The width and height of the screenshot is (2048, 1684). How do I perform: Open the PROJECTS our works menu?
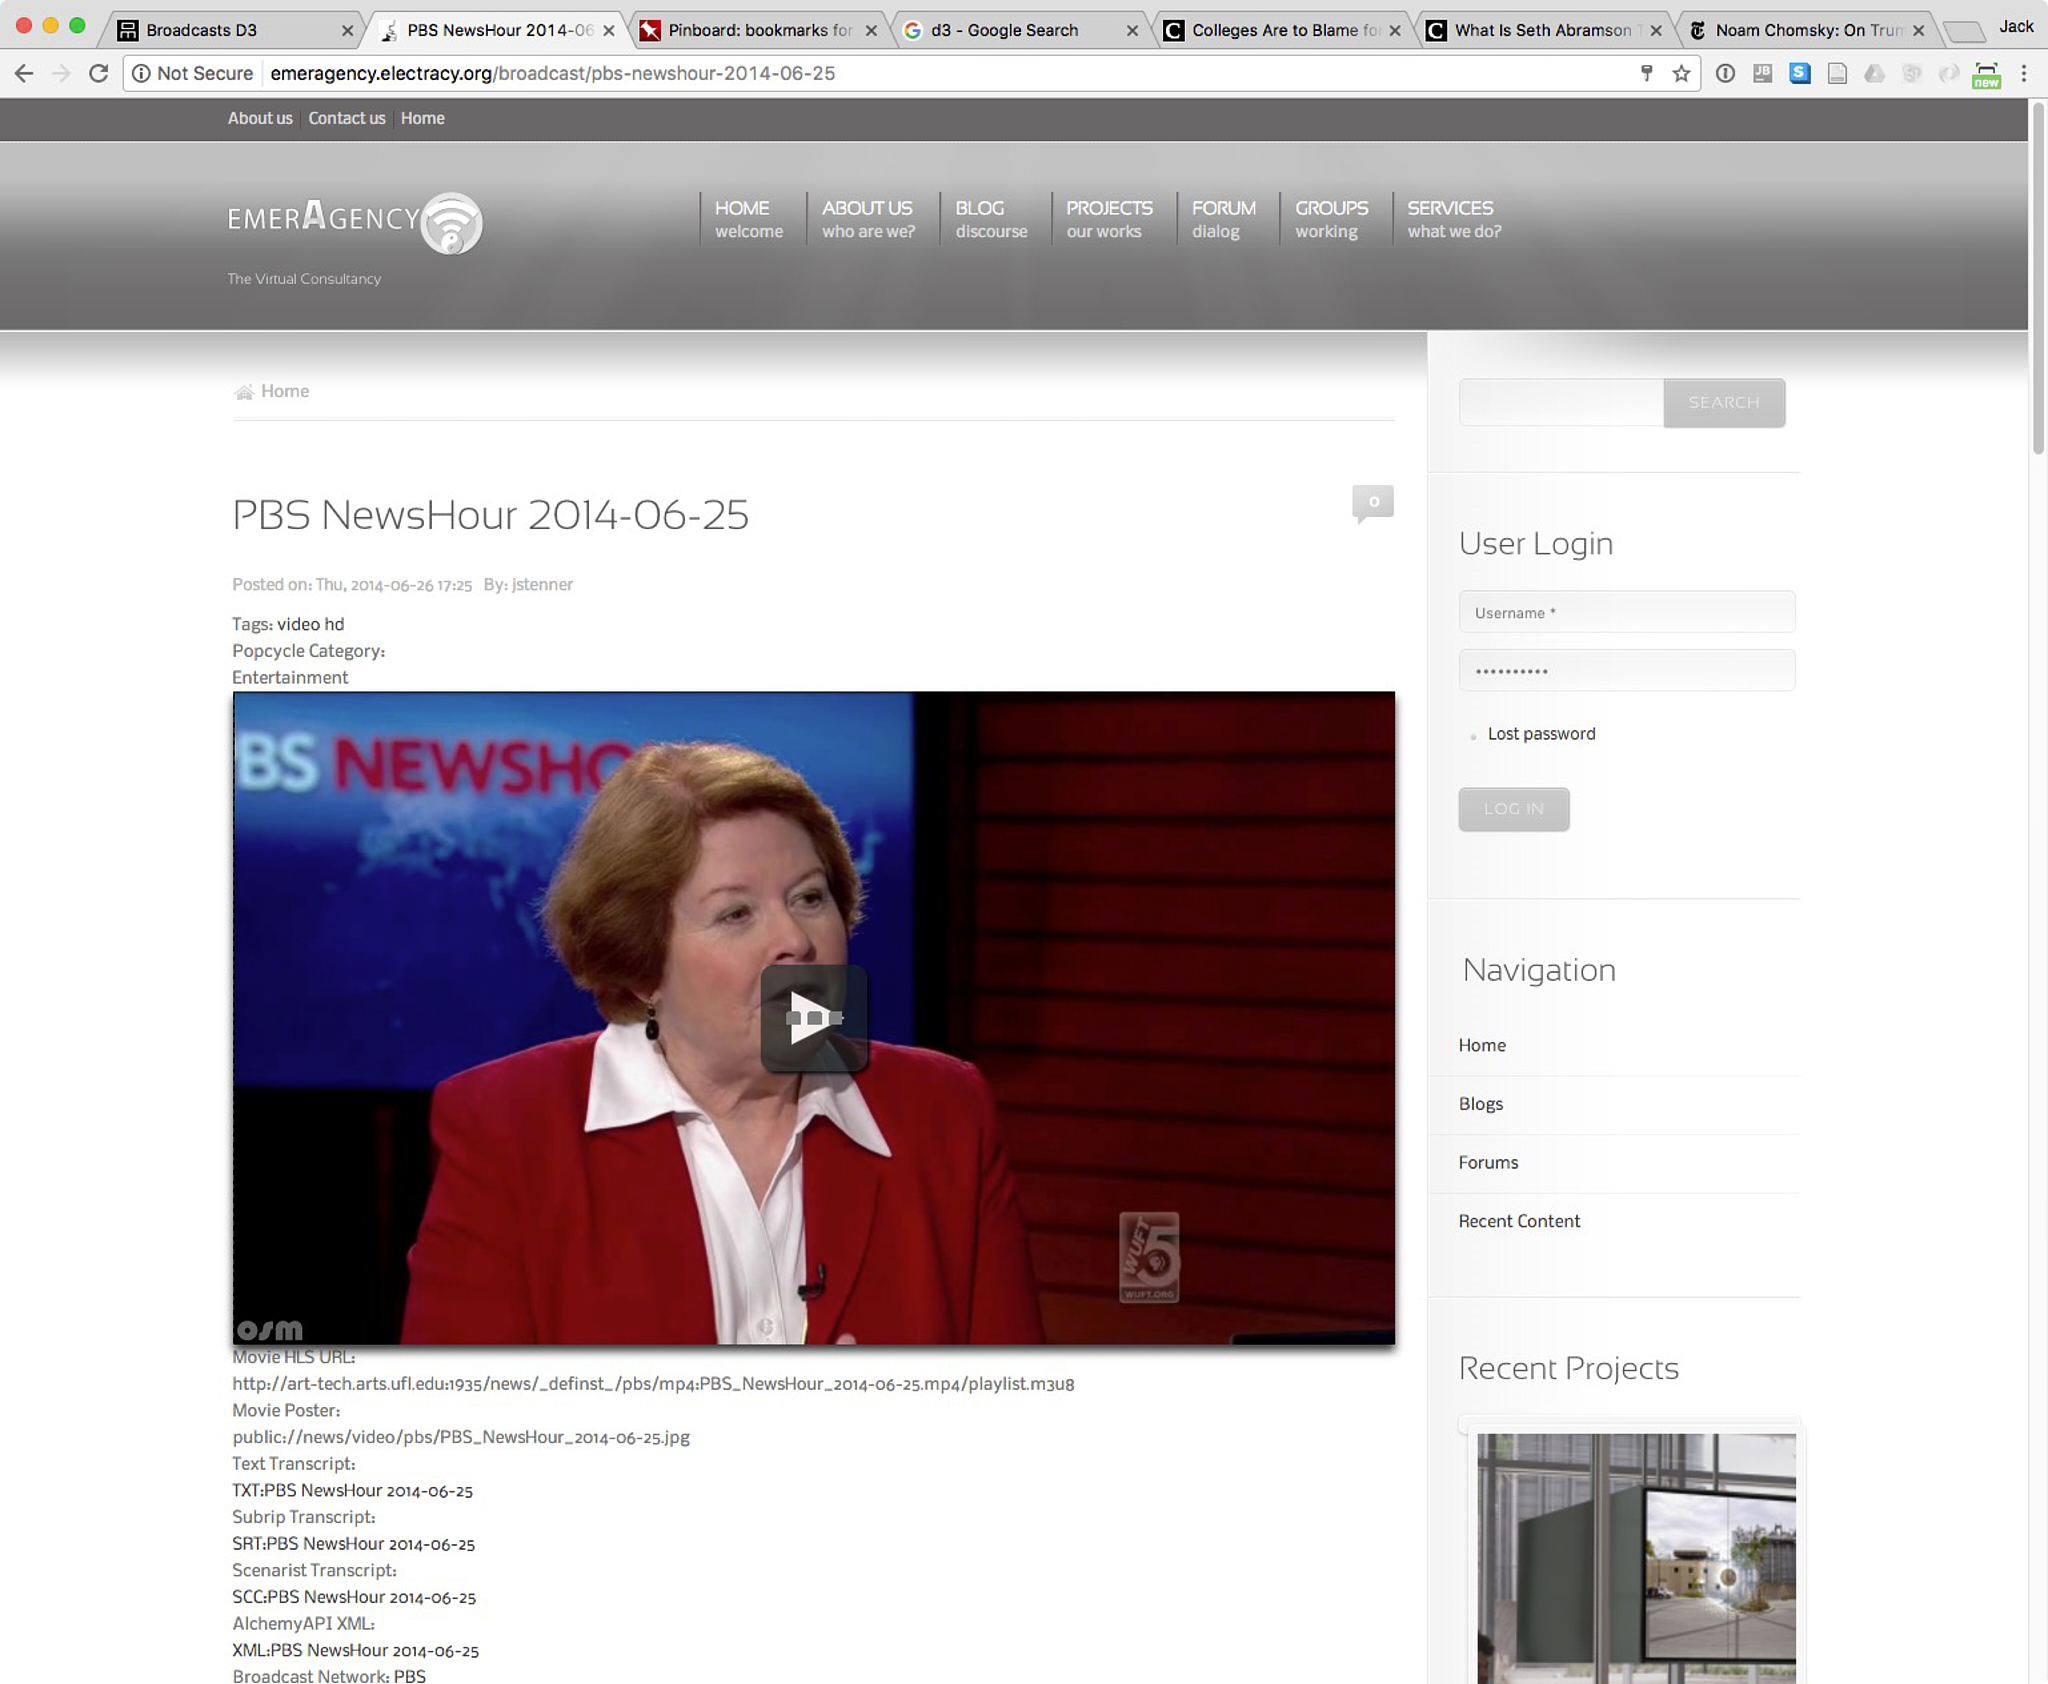(x=1108, y=218)
